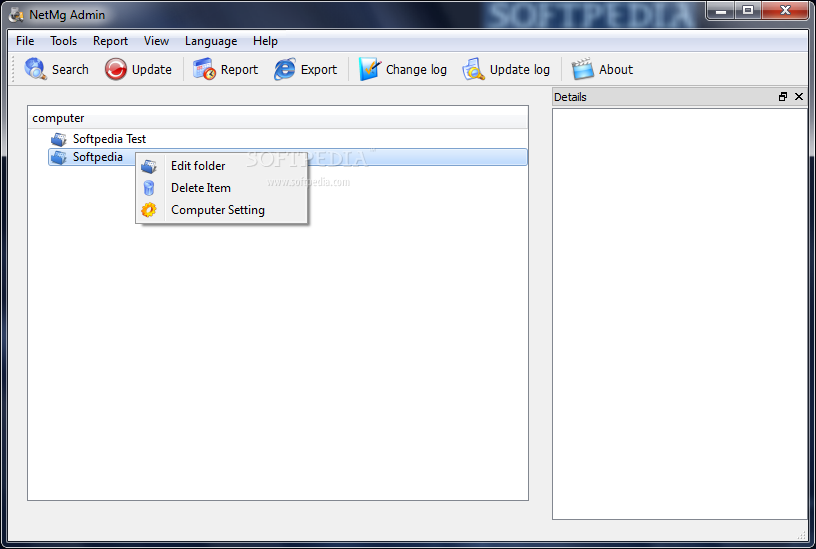The width and height of the screenshot is (816, 549).
Task: Click the NetMg Admin title bar icon
Action: (16, 15)
